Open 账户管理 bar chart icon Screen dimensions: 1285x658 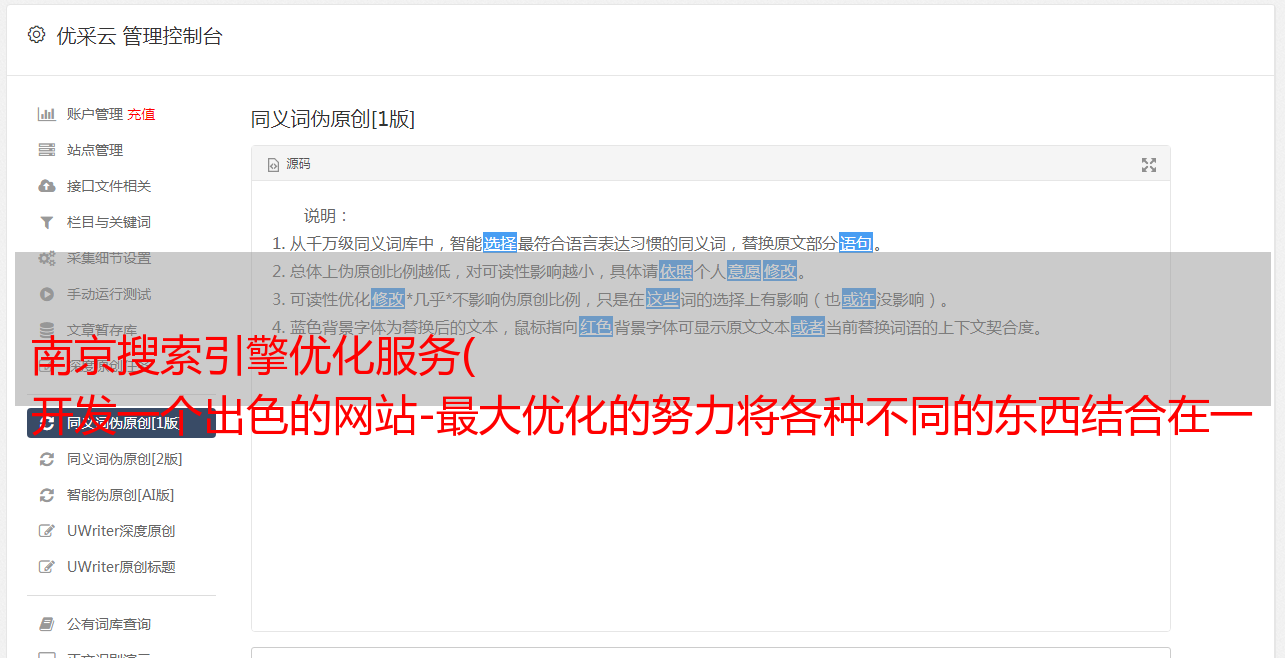[46, 114]
